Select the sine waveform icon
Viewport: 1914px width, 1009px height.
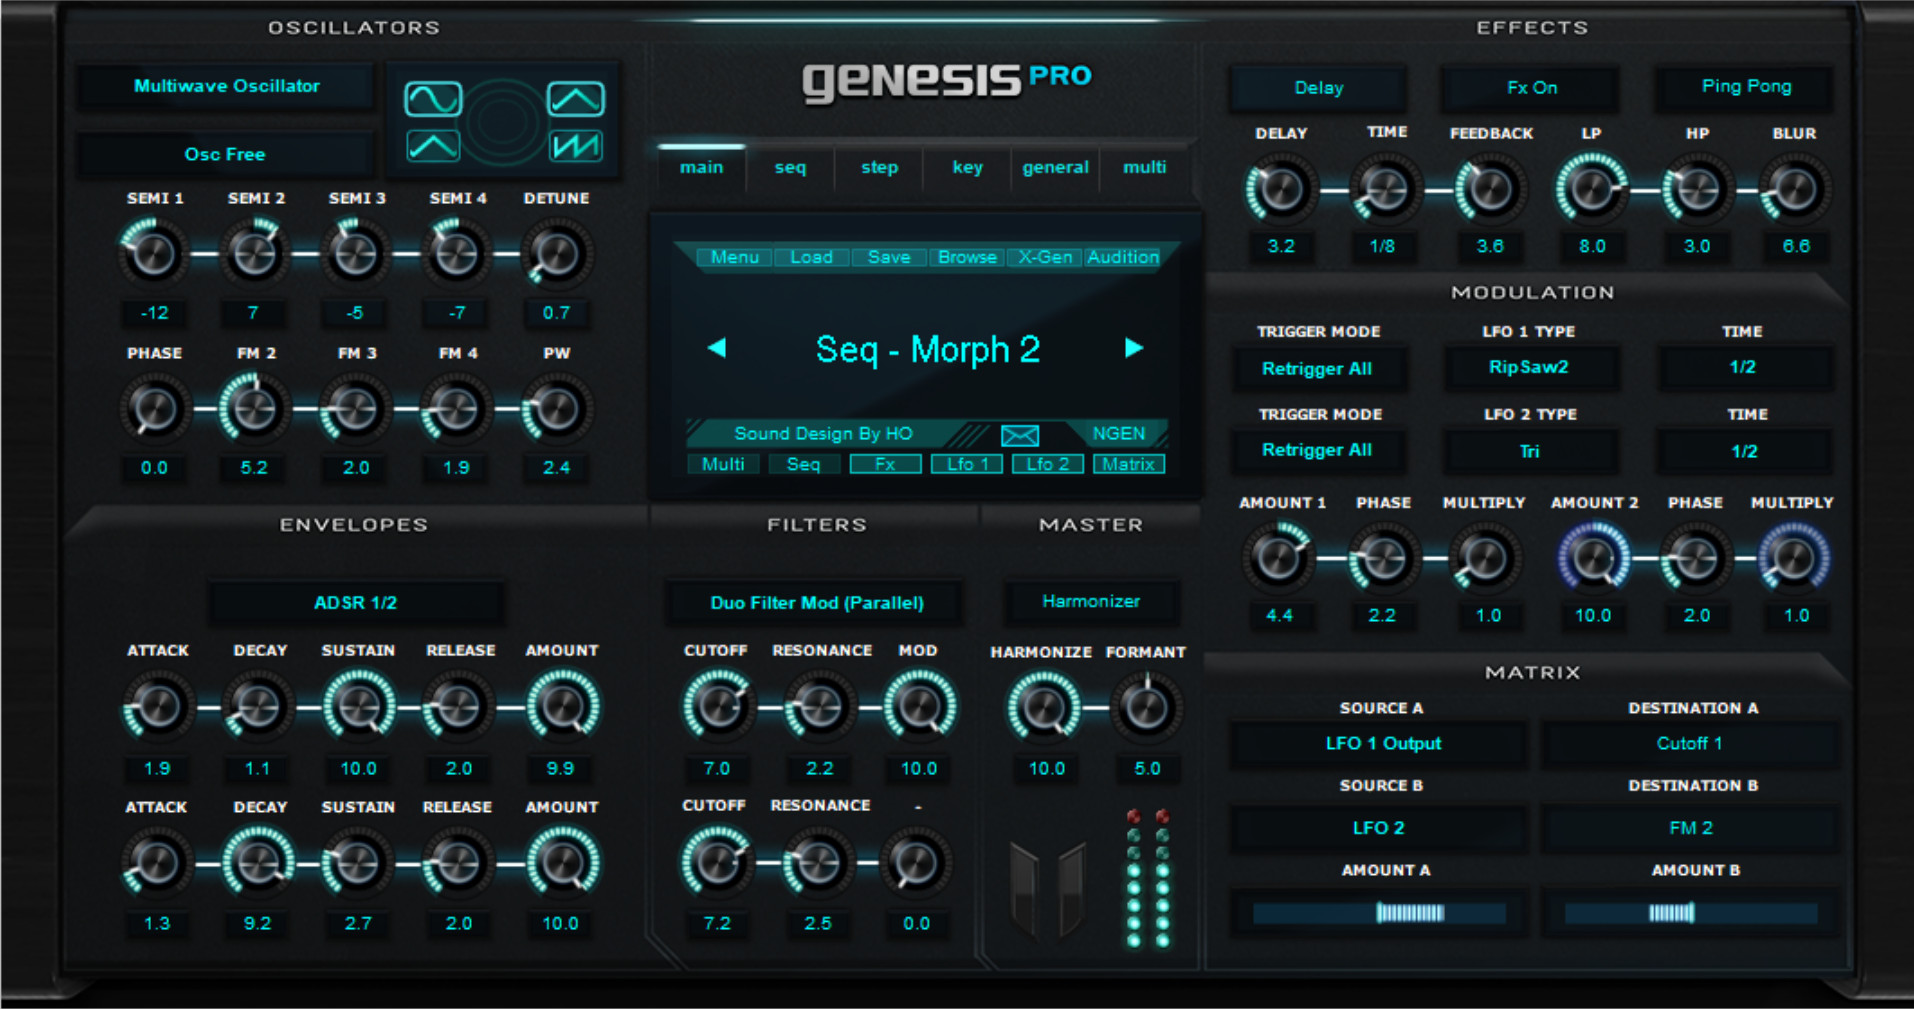click(432, 99)
